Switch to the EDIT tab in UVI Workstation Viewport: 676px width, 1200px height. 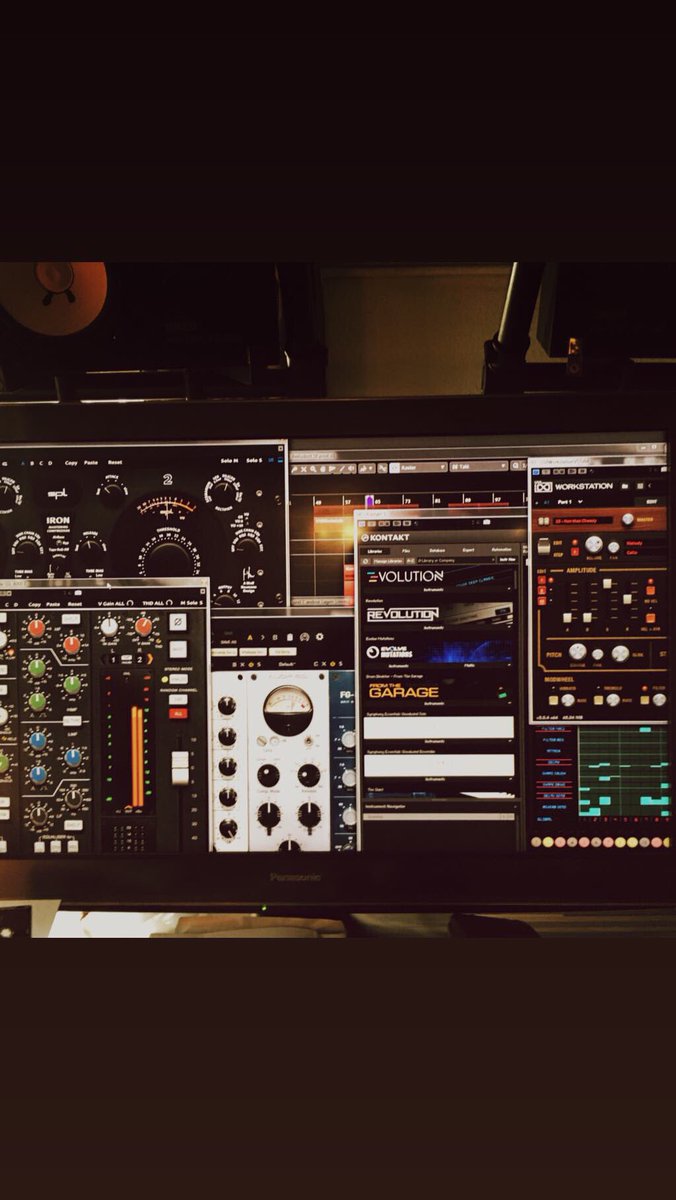[651, 501]
